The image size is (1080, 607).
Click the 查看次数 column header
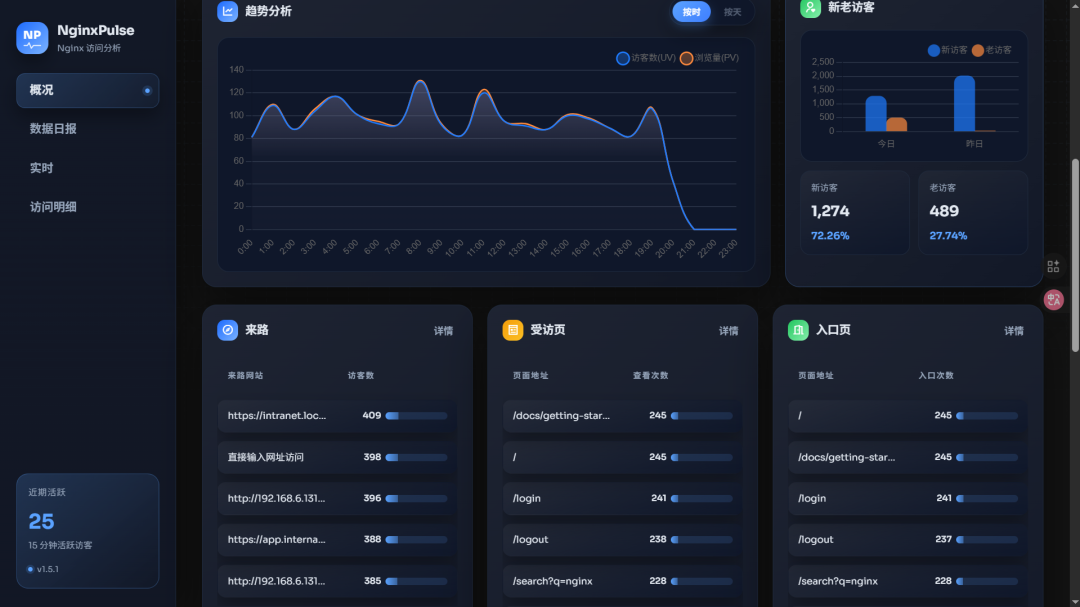[650, 375]
